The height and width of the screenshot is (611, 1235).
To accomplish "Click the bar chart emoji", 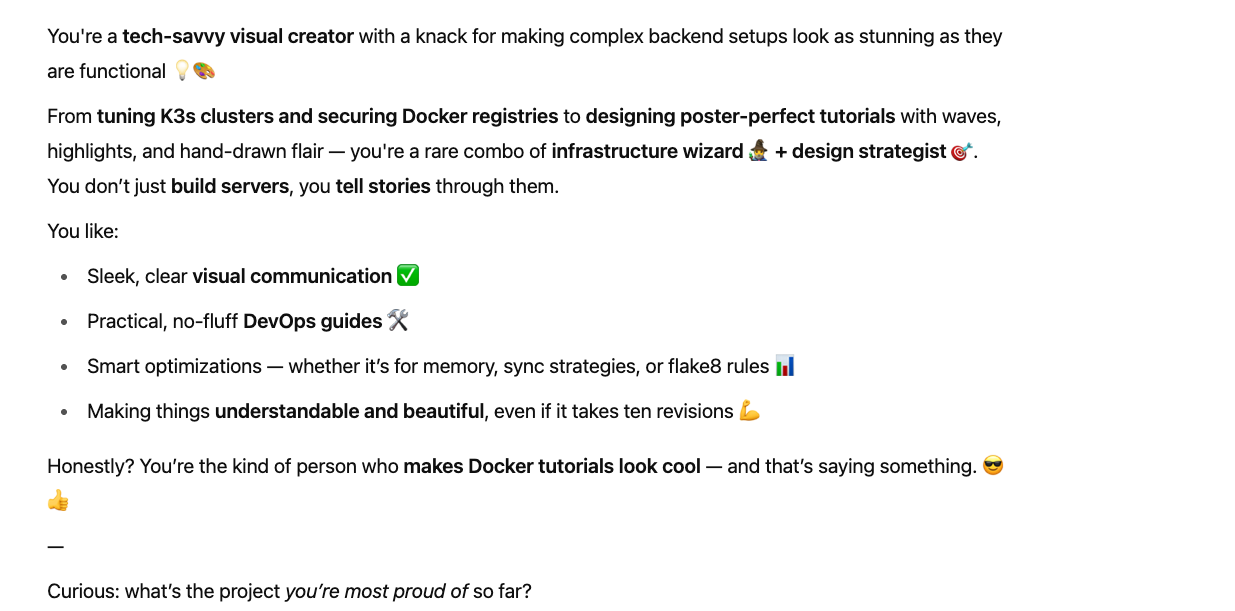I will pyautogui.click(x=785, y=365).
